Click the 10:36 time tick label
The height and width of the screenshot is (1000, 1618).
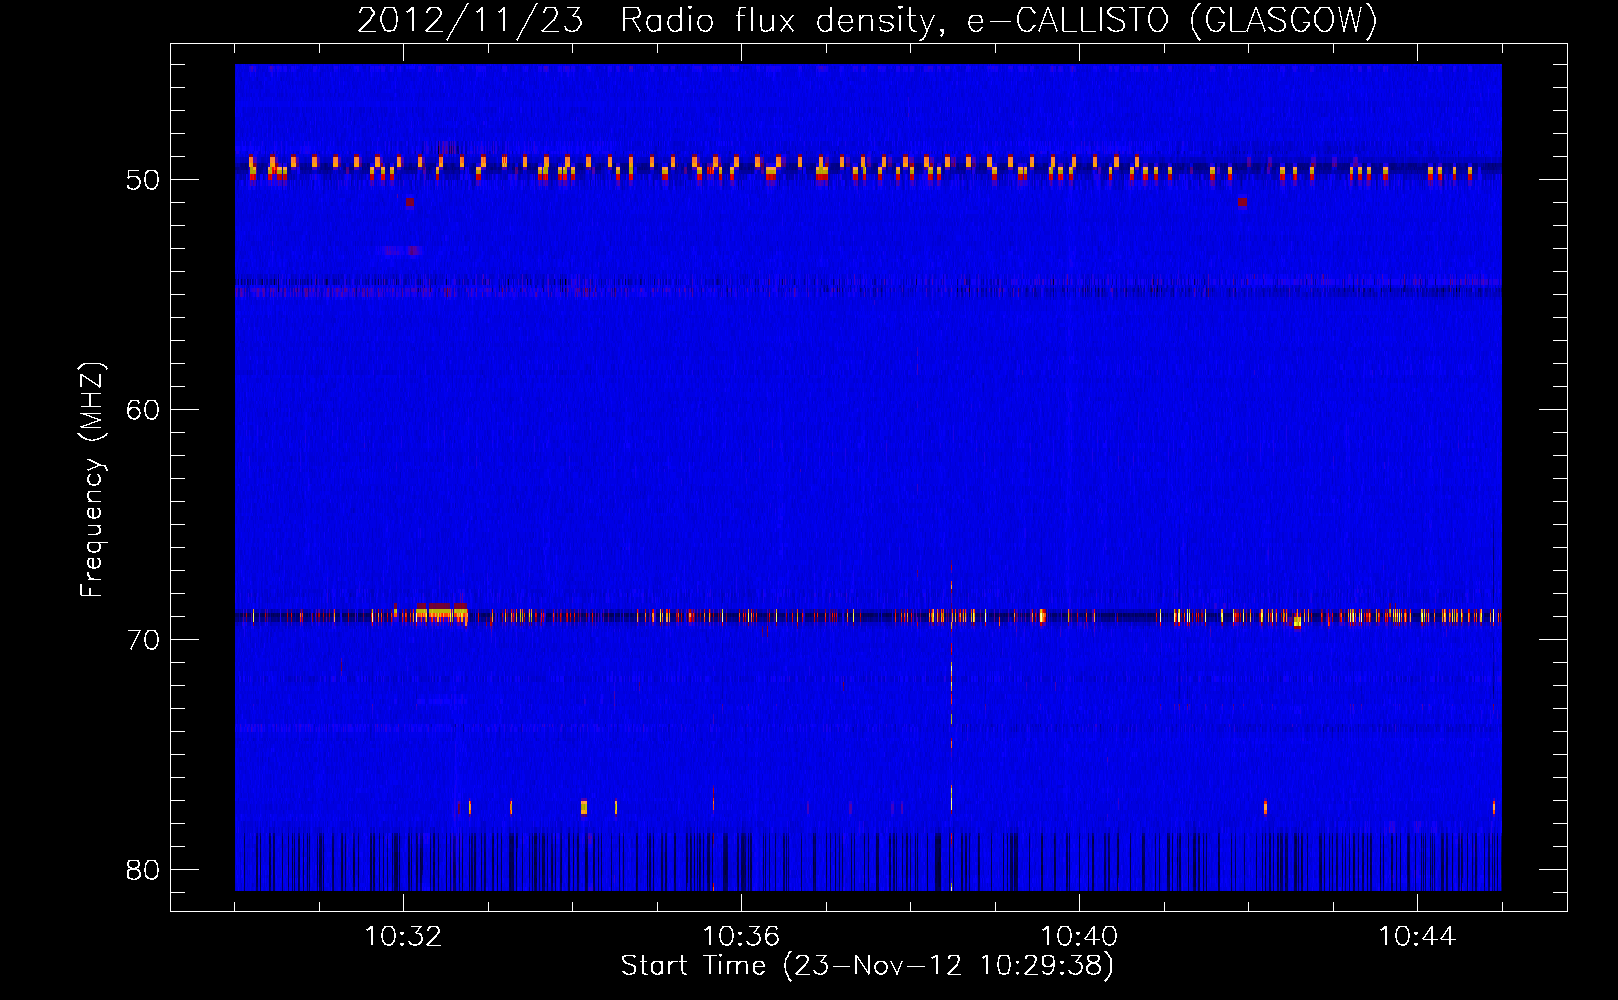[741, 937]
